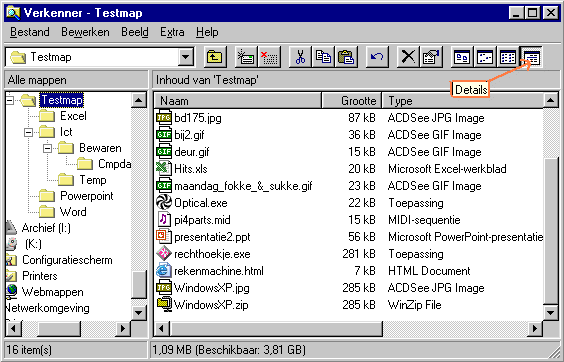Select file name bij2.gif
The height and width of the screenshot is (362, 564).
pyautogui.click(x=189, y=135)
